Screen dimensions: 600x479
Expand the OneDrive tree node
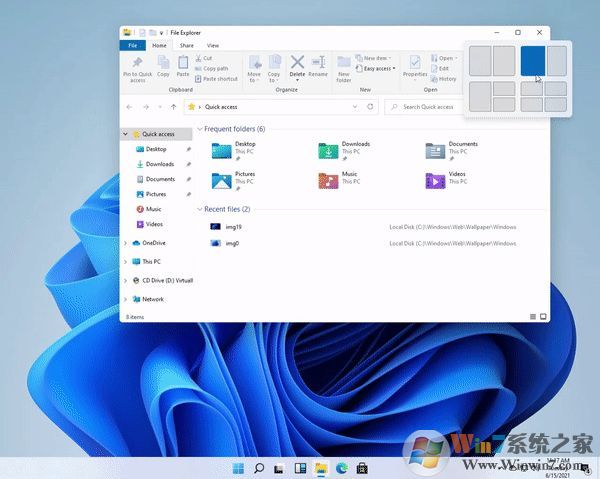pos(126,243)
